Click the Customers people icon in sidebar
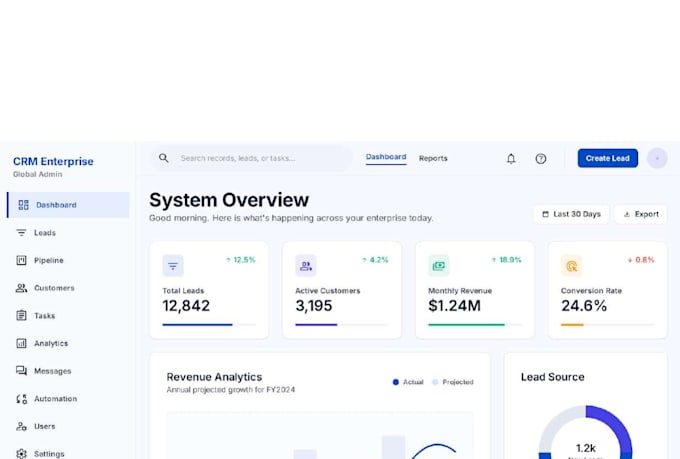This screenshot has width=680, height=459. (21, 288)
